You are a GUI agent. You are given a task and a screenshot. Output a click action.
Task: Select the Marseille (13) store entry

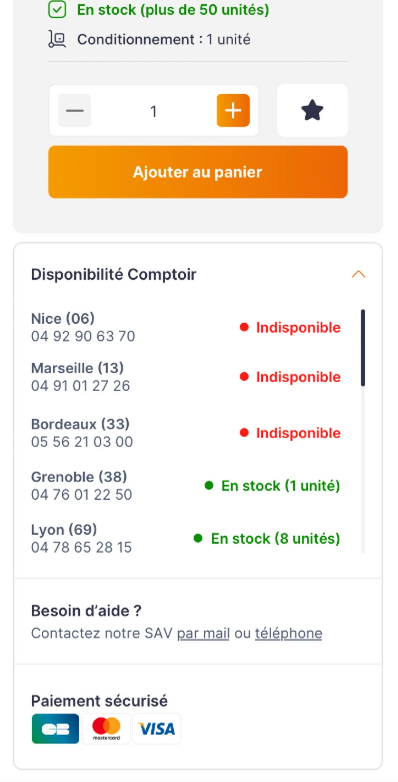(x=186, y=377)
